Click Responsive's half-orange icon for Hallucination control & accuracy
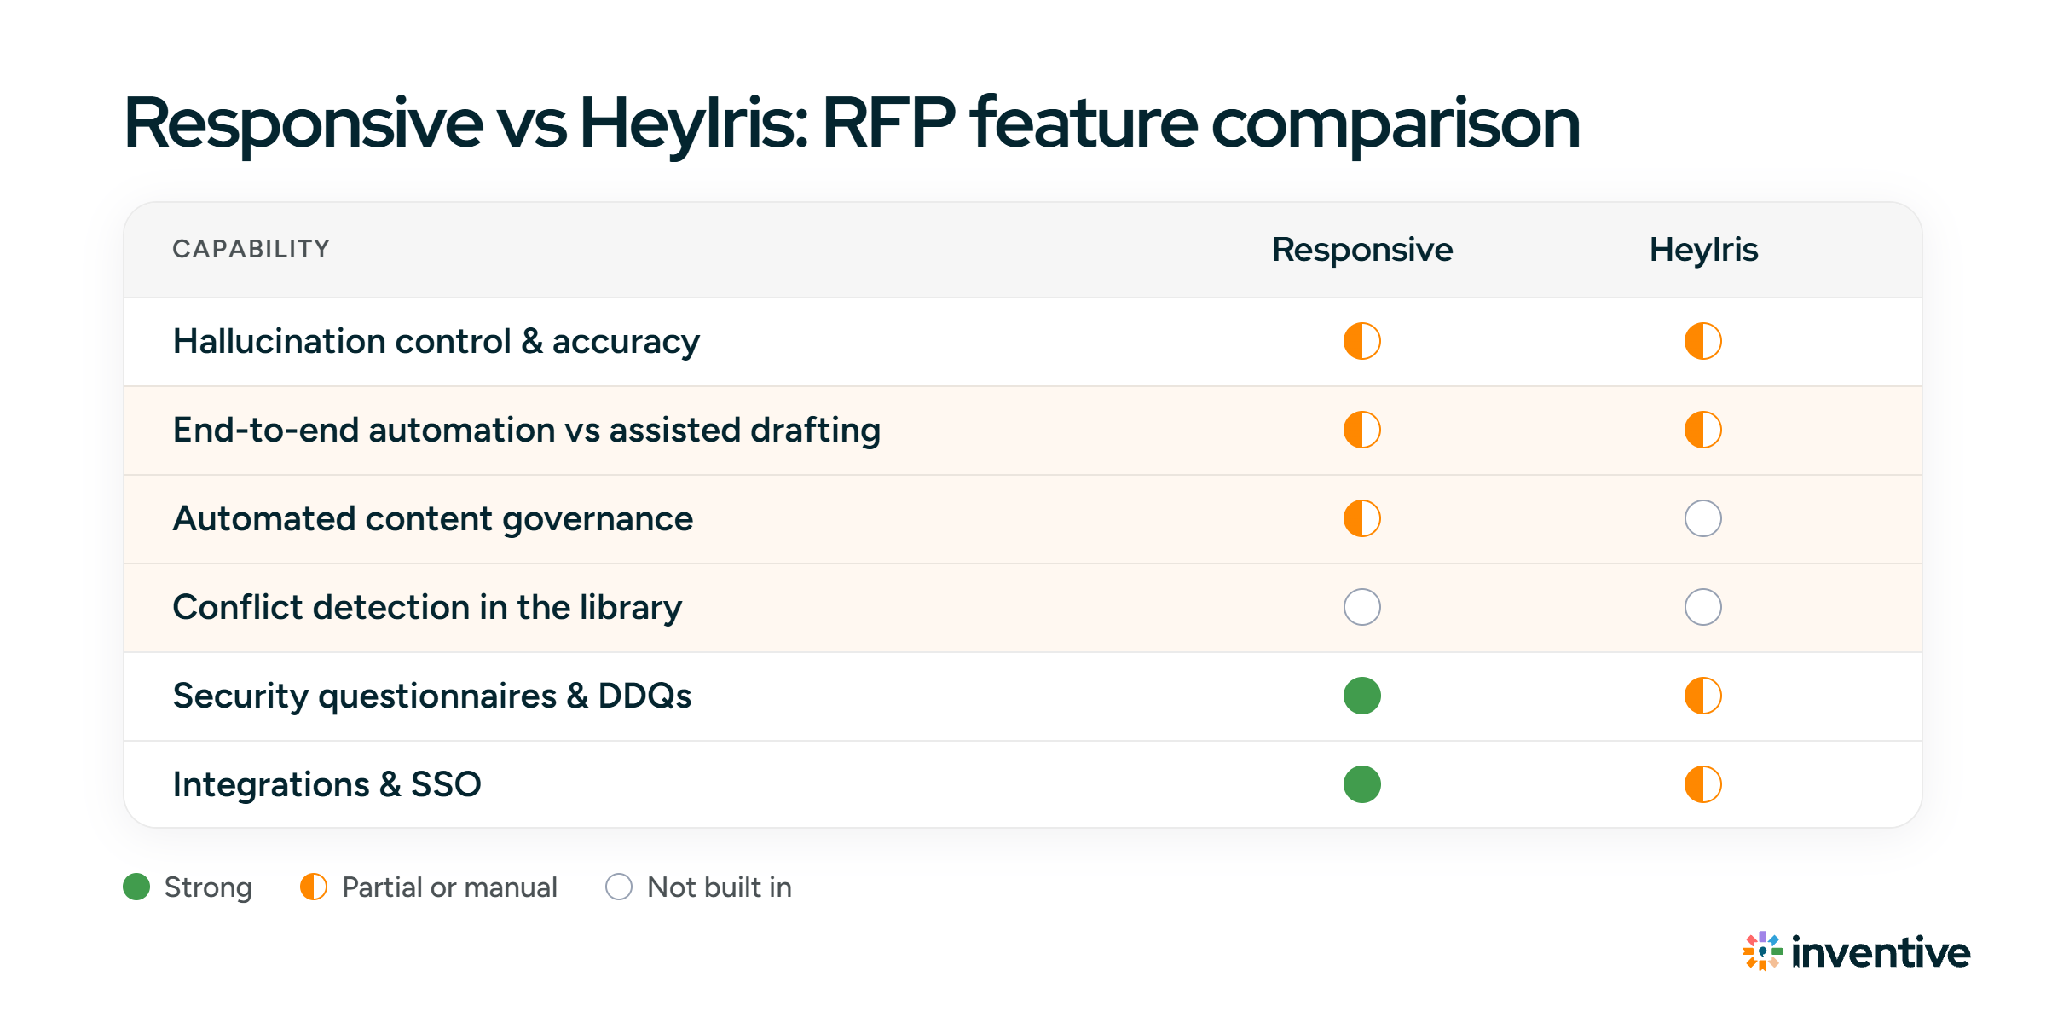 point(1361,341)
